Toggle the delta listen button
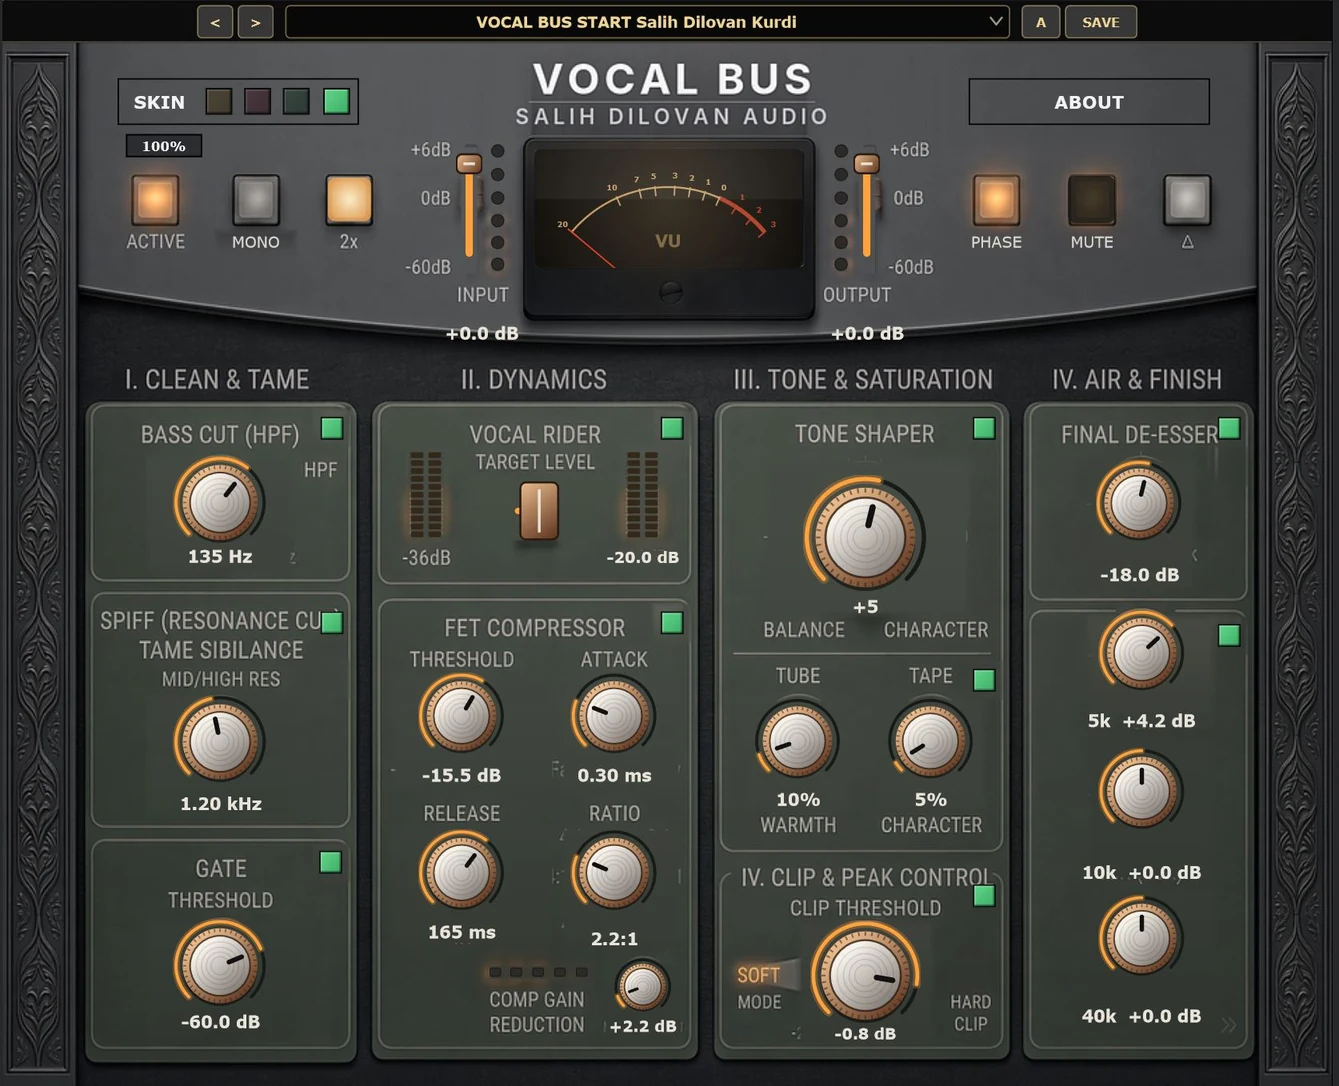Screen dimensions: 1339x1086 point(1187,199)
